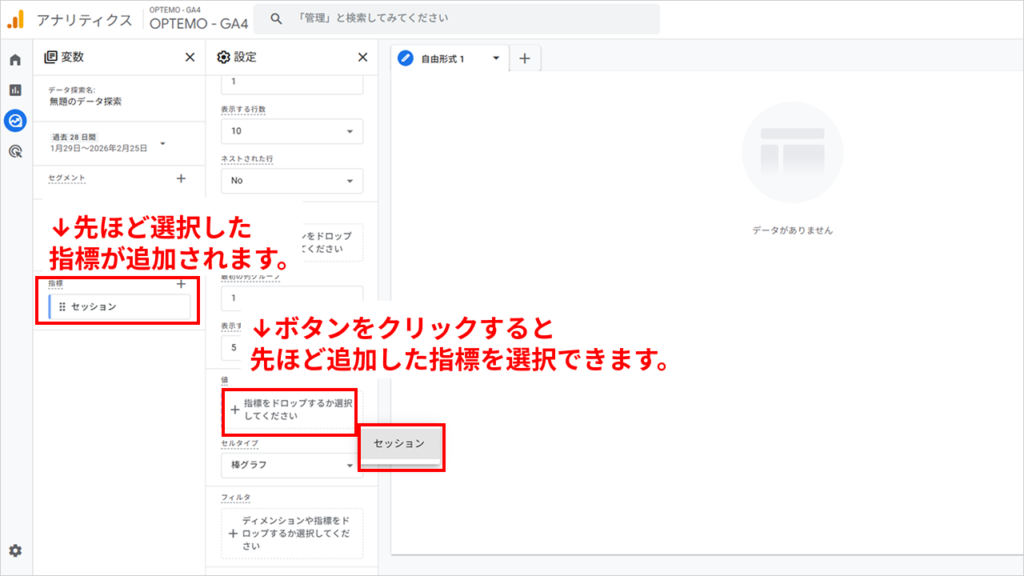Add a segment using the セグメント plus
The image size is (1024, 576).
click(182, 178)
